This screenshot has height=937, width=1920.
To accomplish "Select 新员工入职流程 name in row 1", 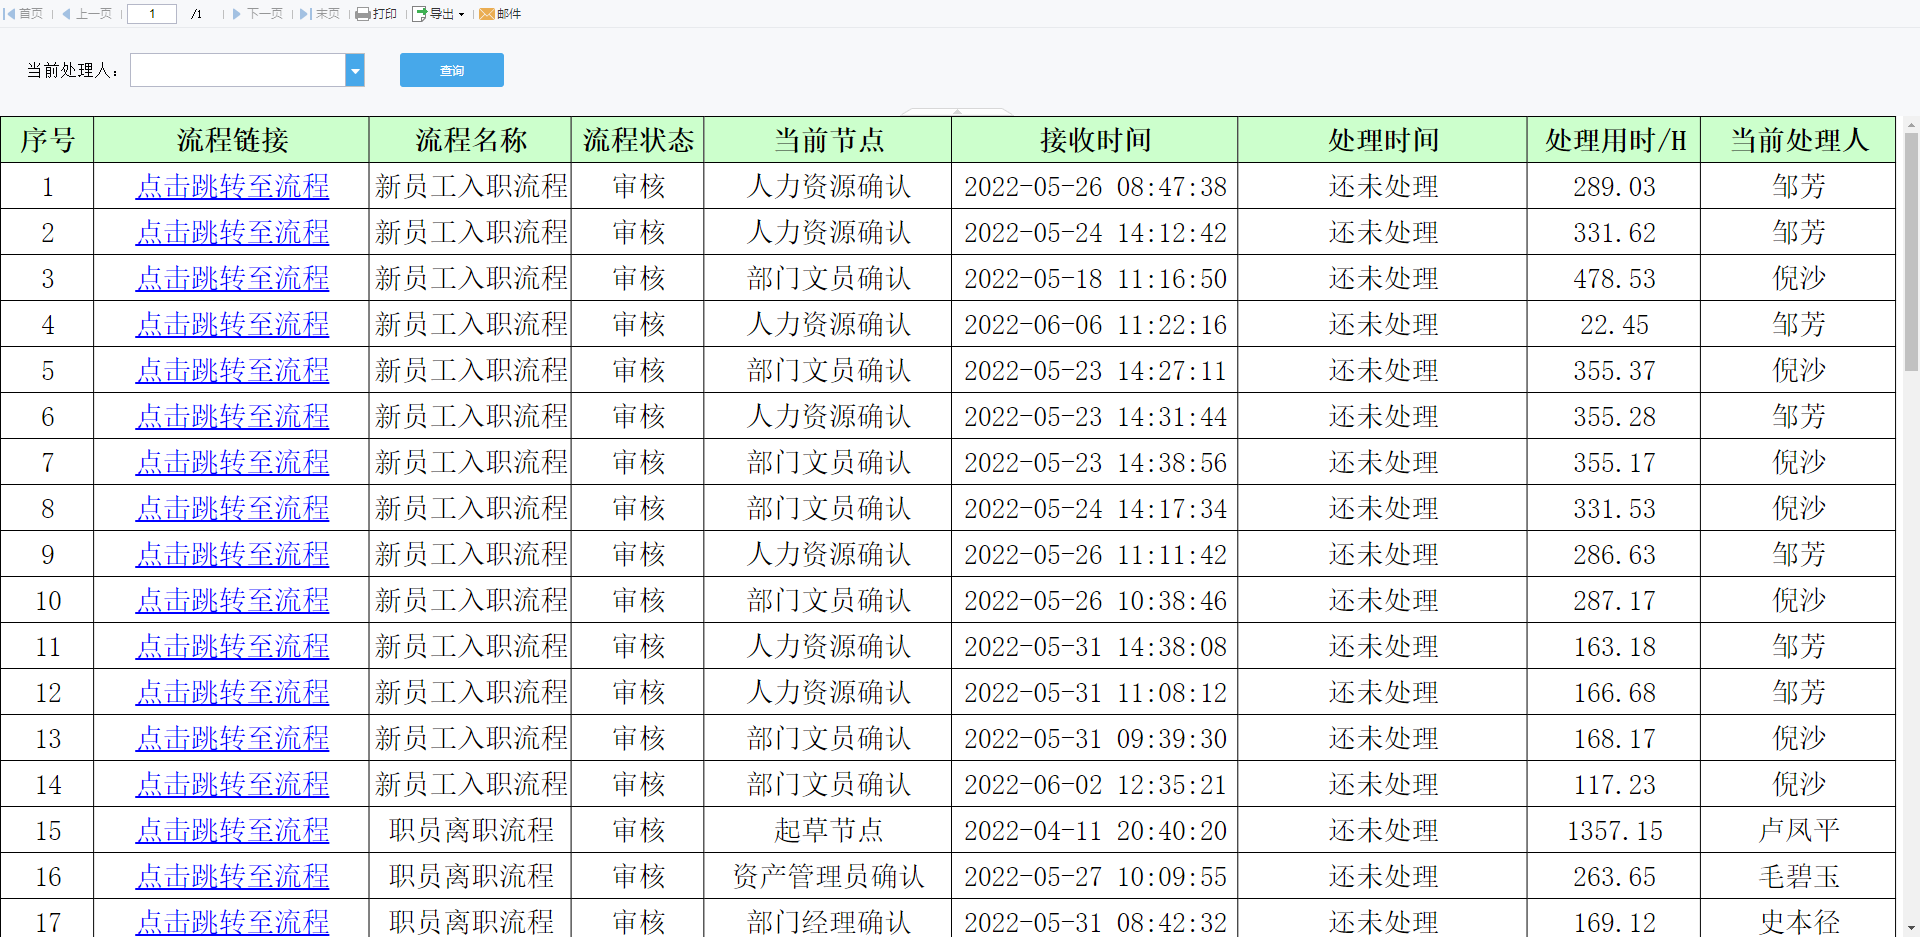I will [471, 186].
